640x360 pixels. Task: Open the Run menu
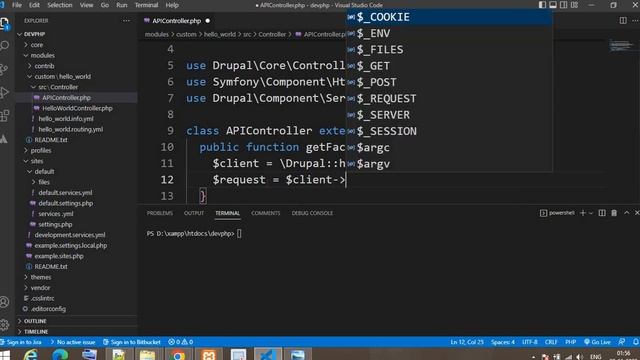[122, 5]
